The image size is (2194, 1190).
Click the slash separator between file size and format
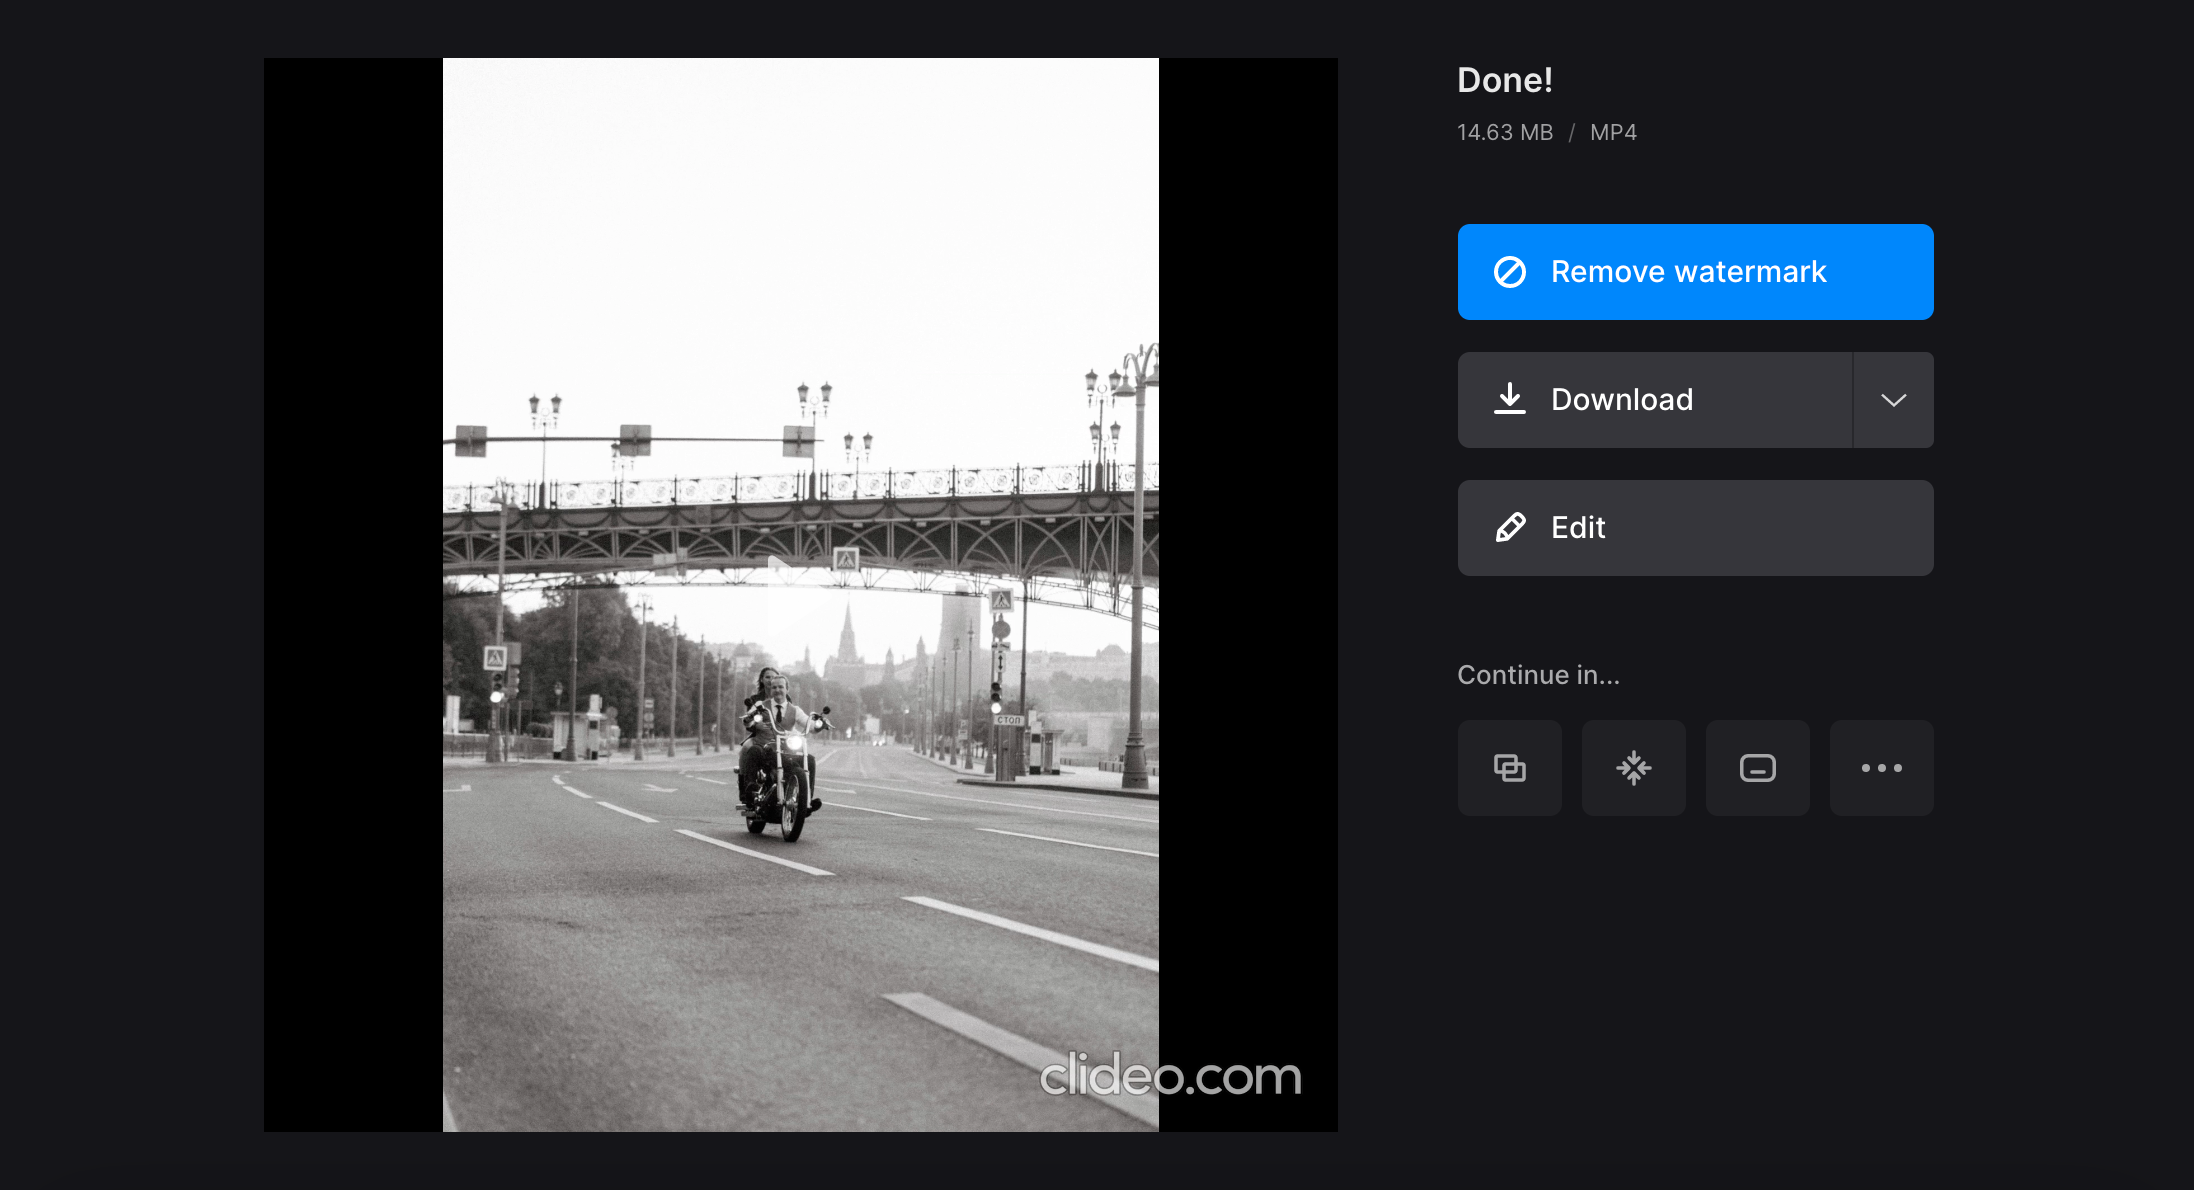(x=1572, y=131)
